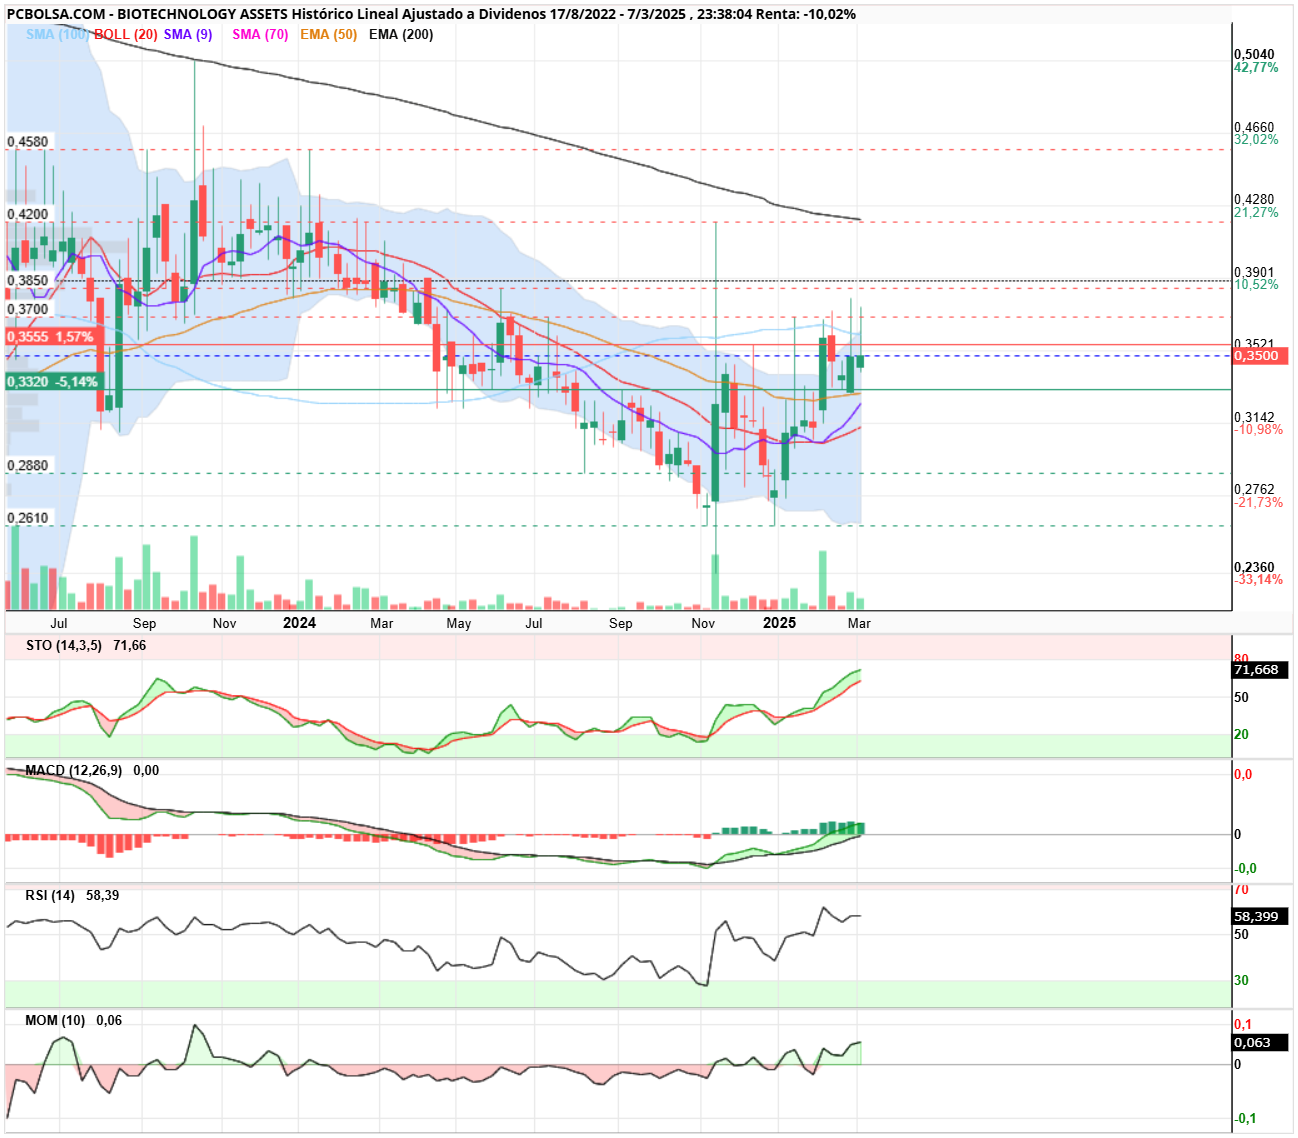Click the 0,2610 support level label
This screenshot has width=1298, height=1138.
pos(28,518)
